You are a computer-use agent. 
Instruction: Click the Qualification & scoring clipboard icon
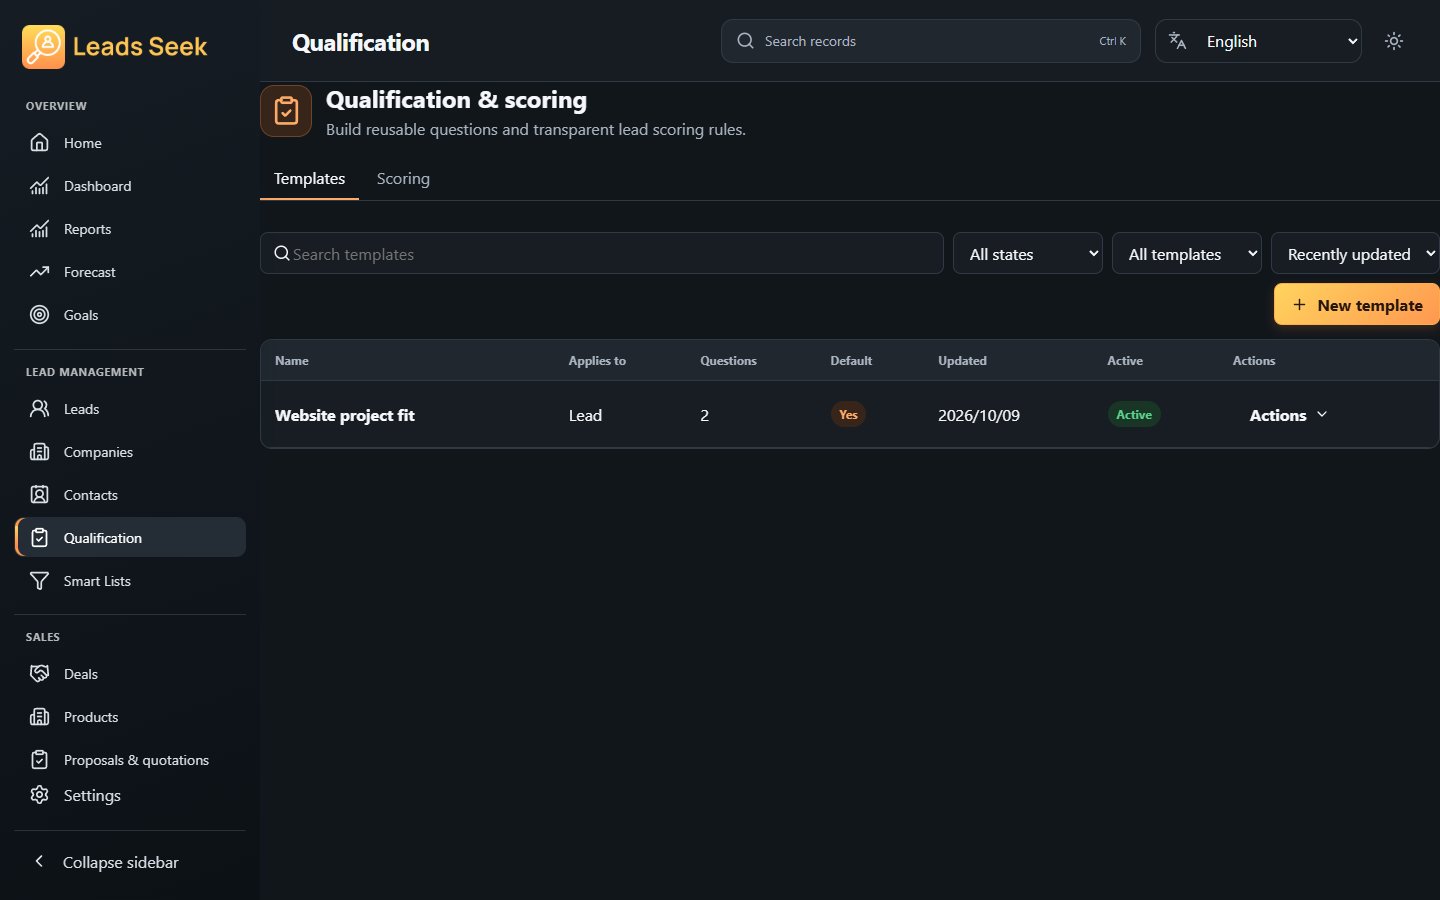click(286, 111)
